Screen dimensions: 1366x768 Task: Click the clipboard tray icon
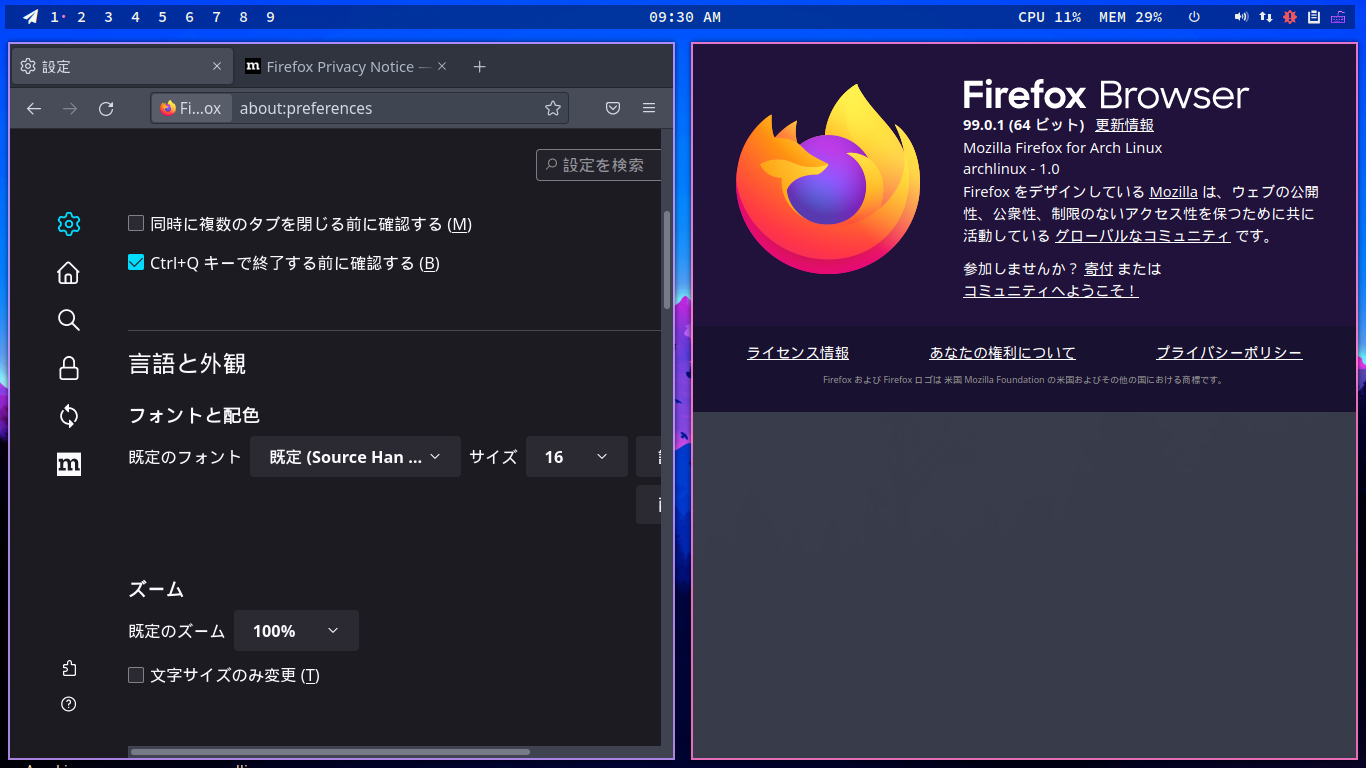click(1314, 17)
